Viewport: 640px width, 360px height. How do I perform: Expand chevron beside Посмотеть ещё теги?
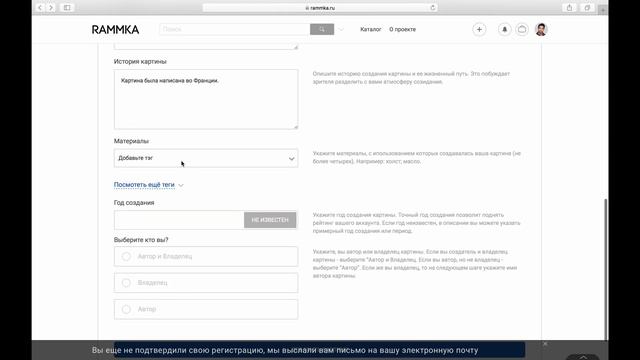coord(181,185)
